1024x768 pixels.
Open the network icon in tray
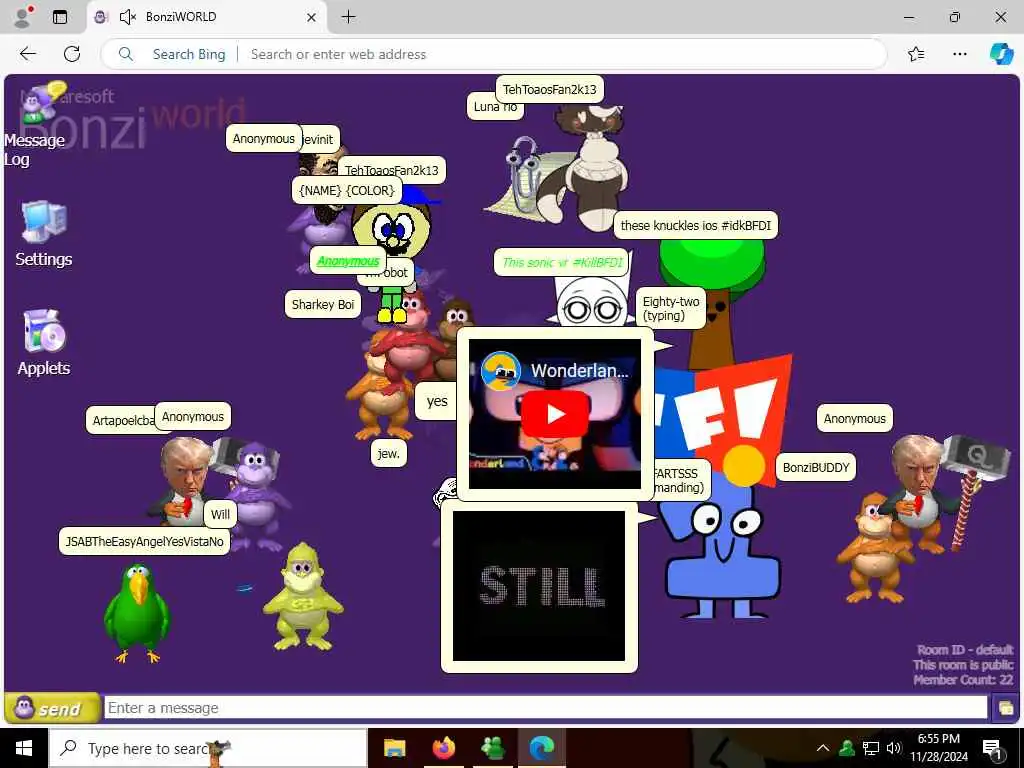[871, 748]
